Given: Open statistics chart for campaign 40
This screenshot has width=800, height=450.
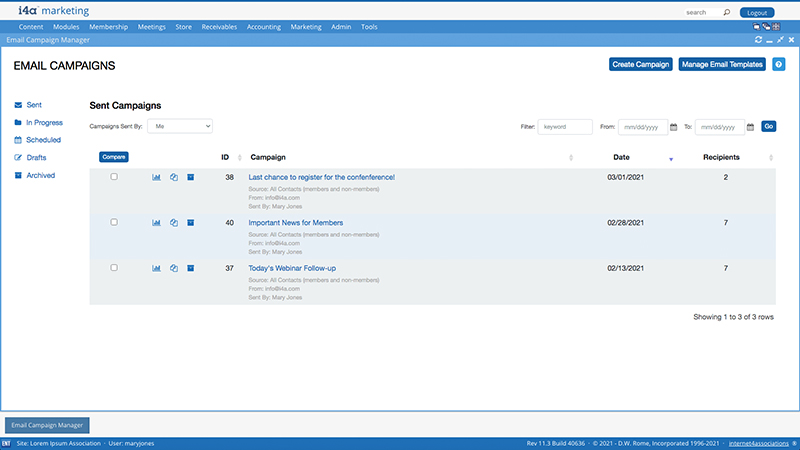Looking at the screenshot, I should pos(156,222).
